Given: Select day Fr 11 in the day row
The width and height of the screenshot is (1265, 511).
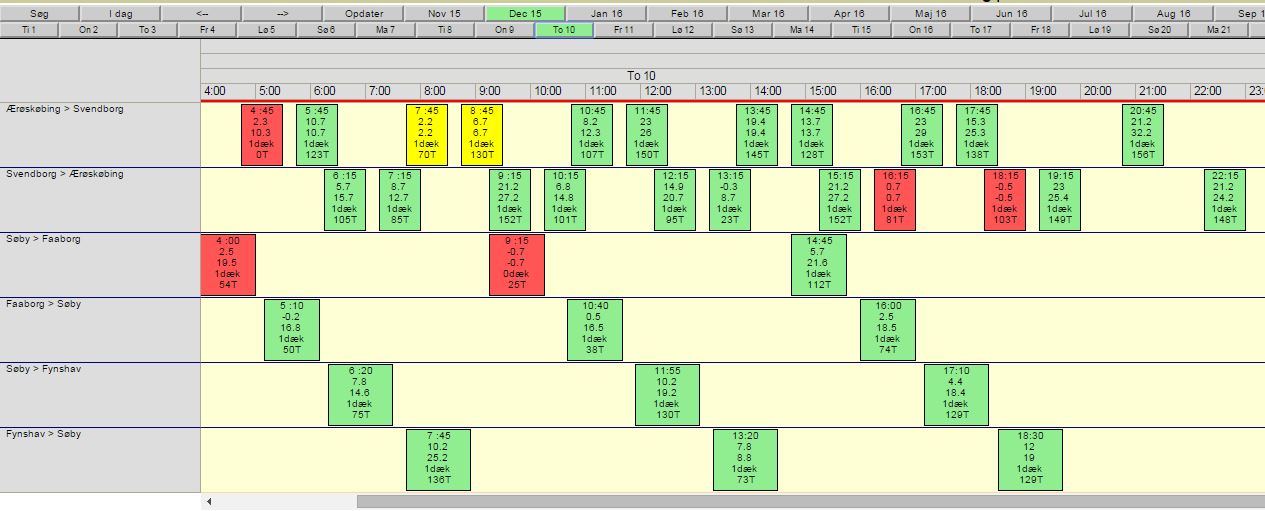Looking at the screenshot, I should click(x=624, y=30).
